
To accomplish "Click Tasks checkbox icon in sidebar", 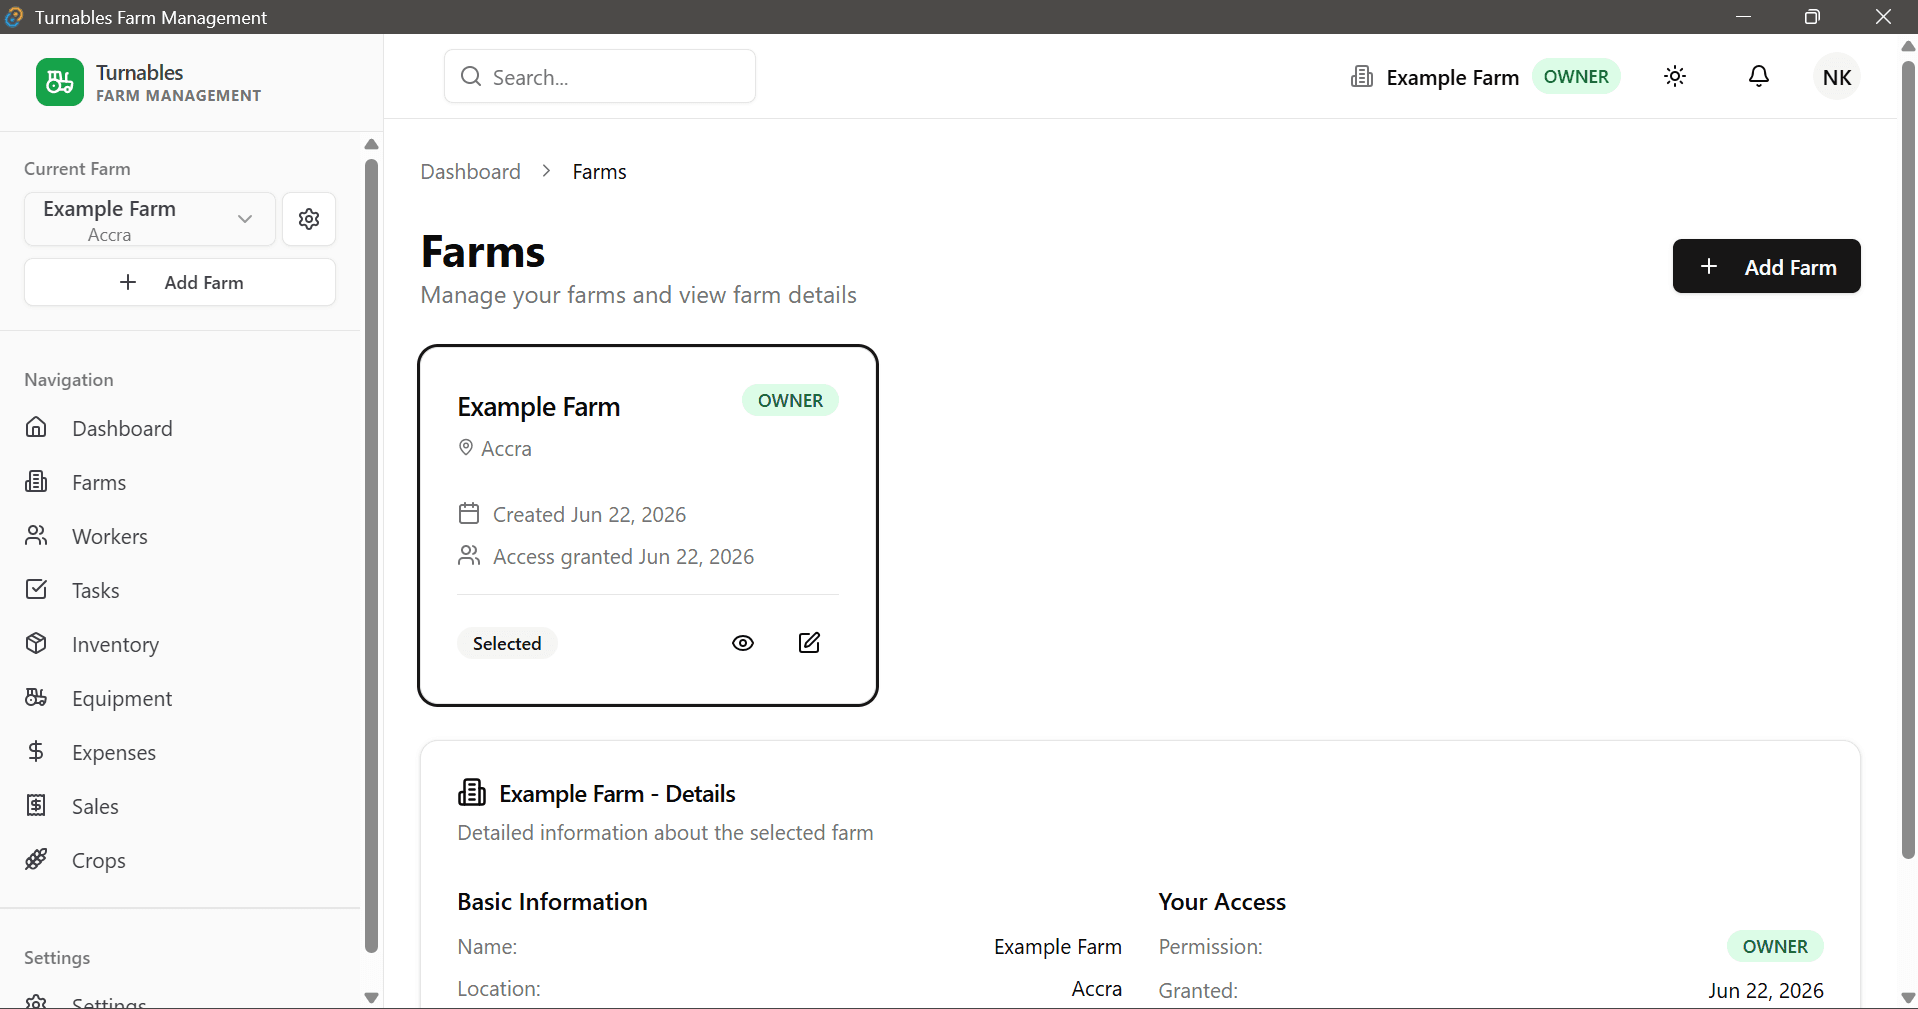I will [36, 590].
